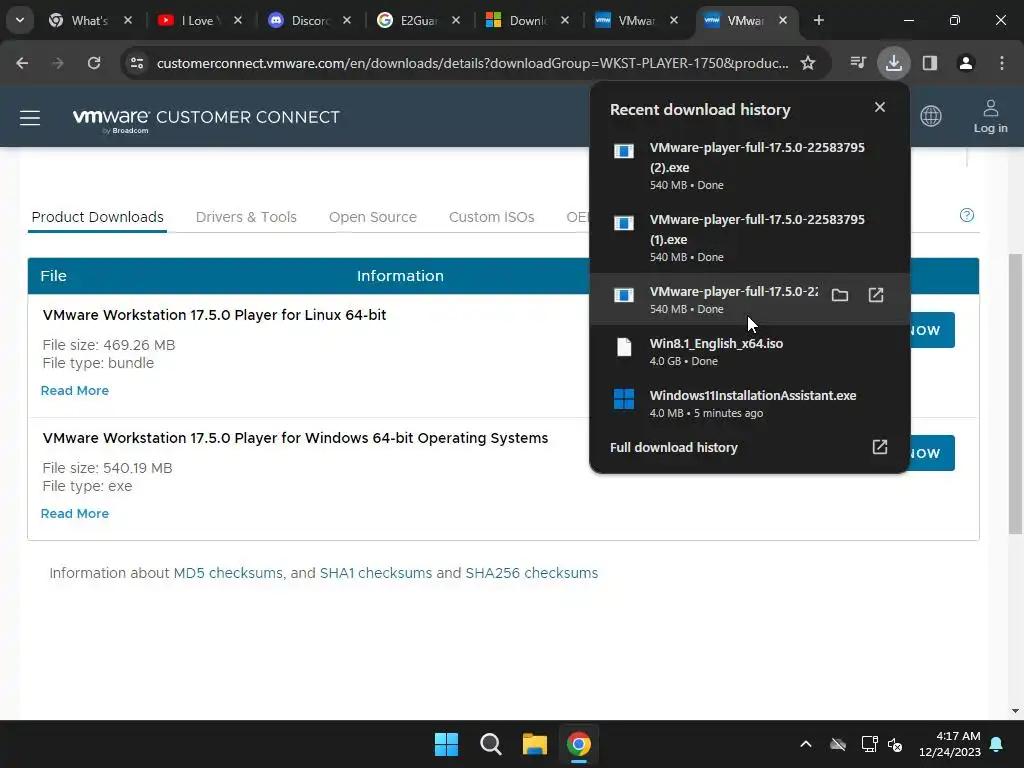Screen dimensions: 1024x768
Task: Bookmark this page with the star
Action: point(808,63)
